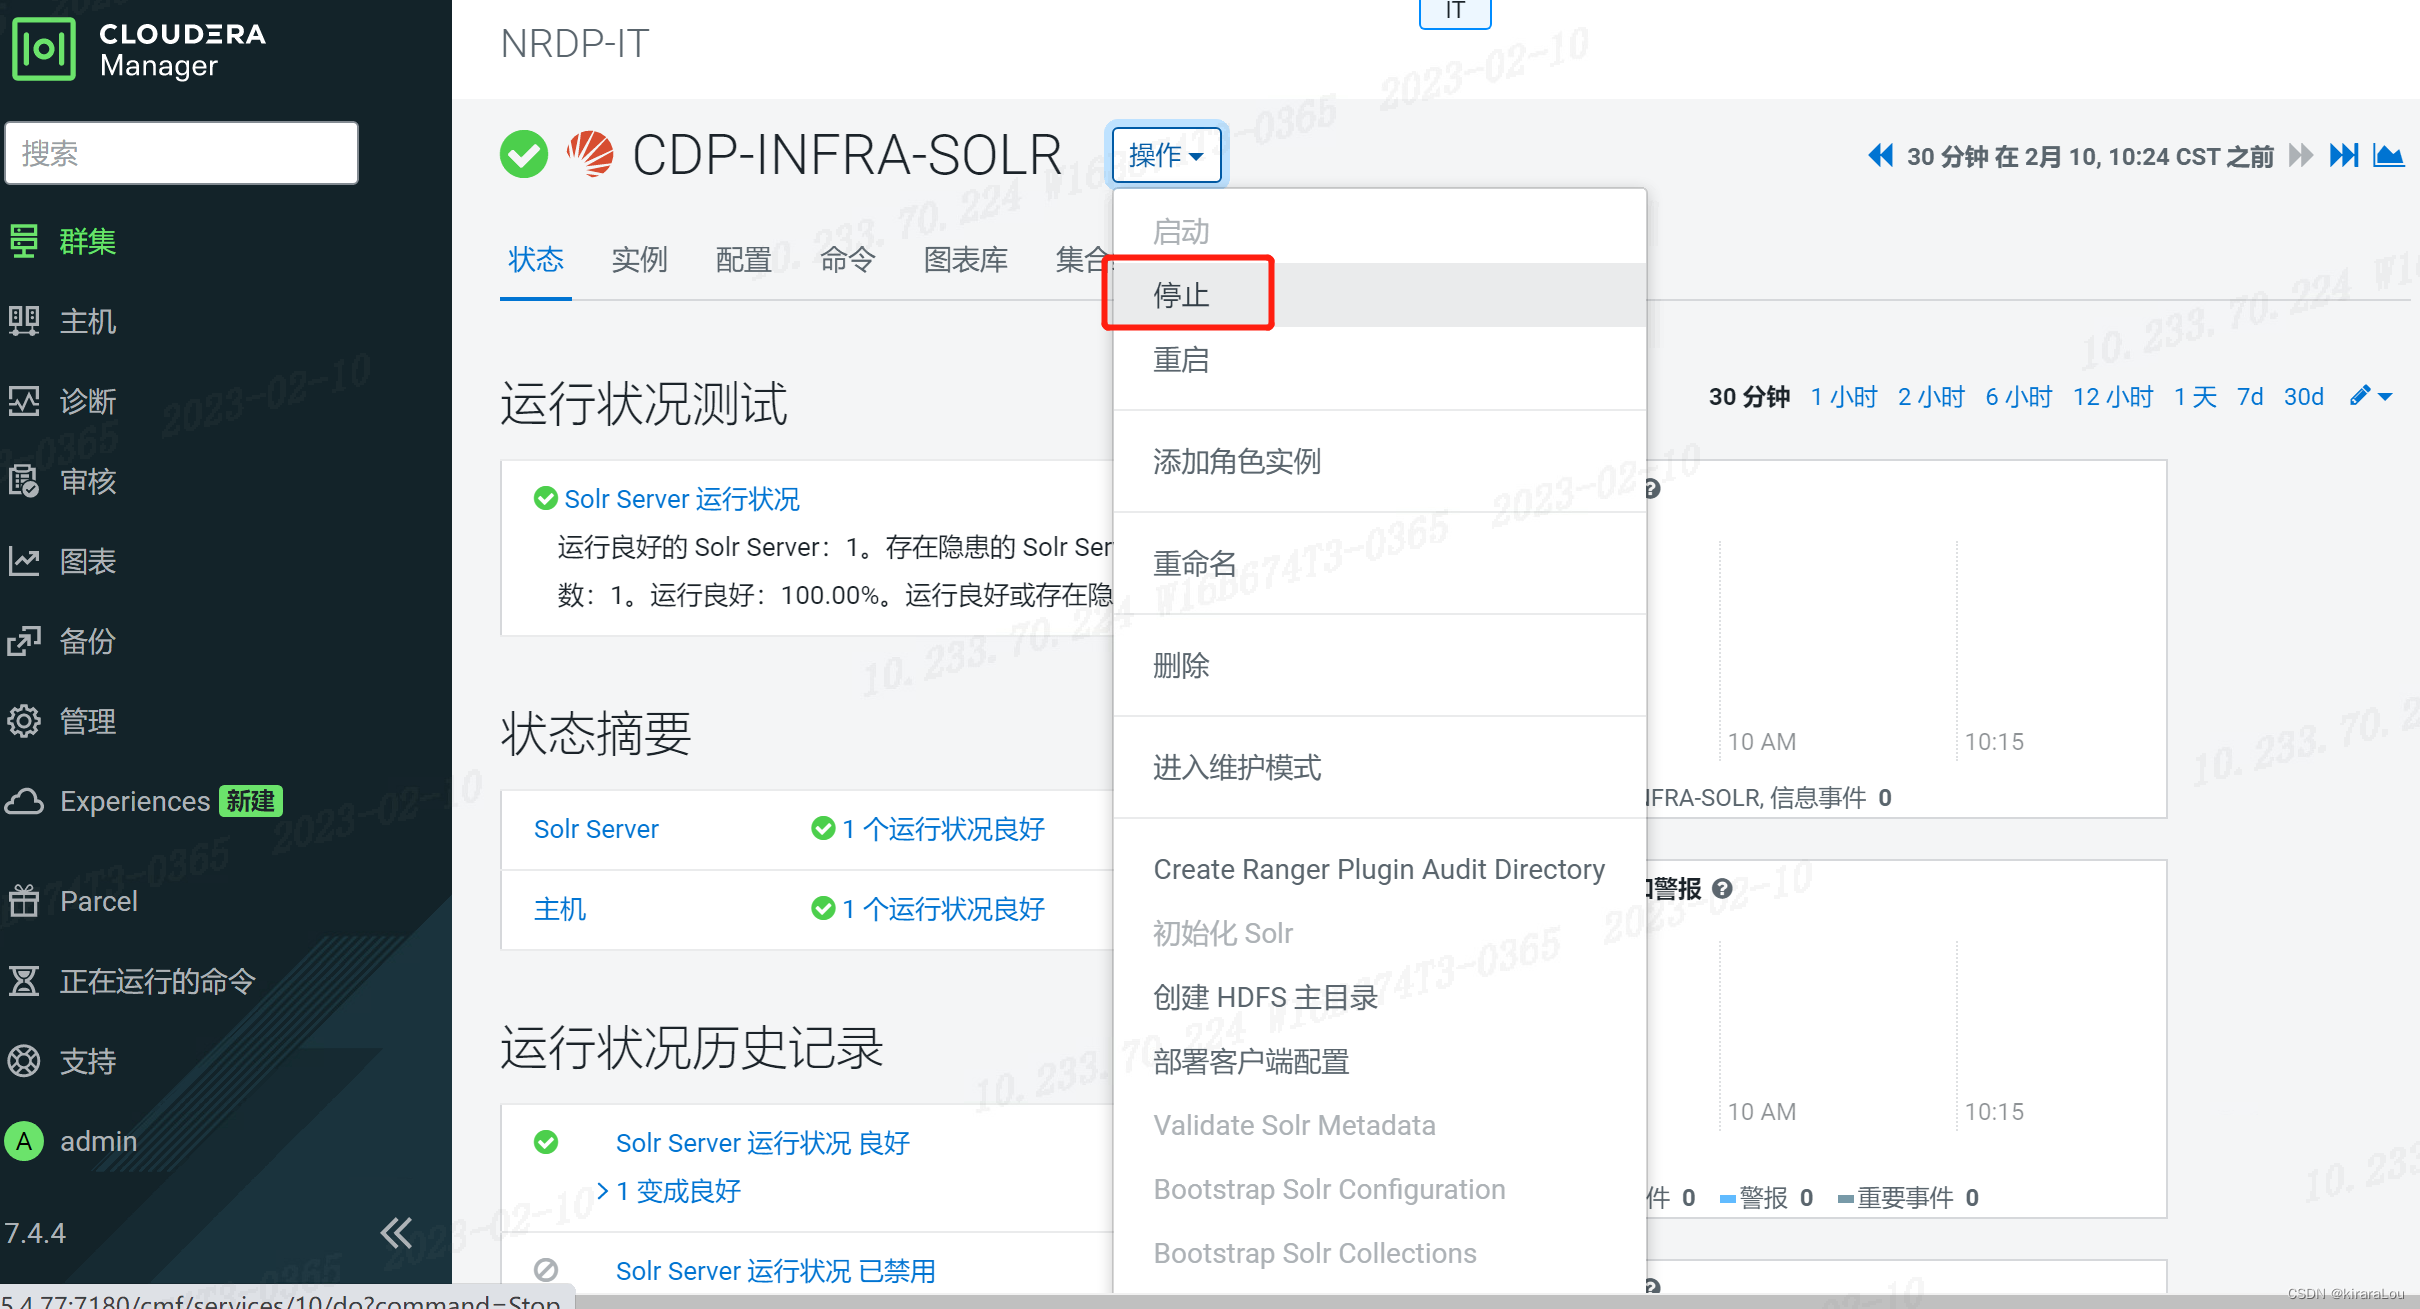
Task: Select Create Ranger Plugin Audit Directory
Action: coord(1379,869)
